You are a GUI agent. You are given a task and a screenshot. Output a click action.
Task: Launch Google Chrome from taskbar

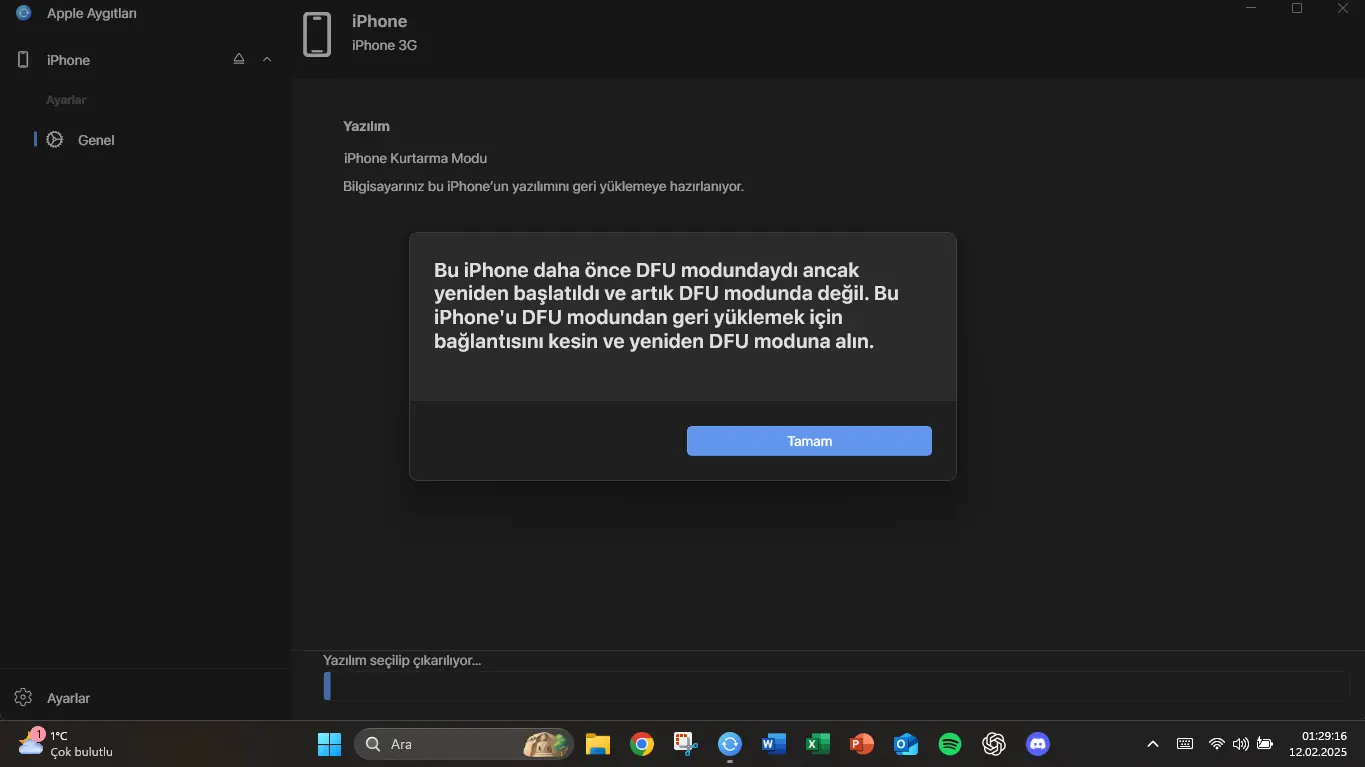(642, 744)
